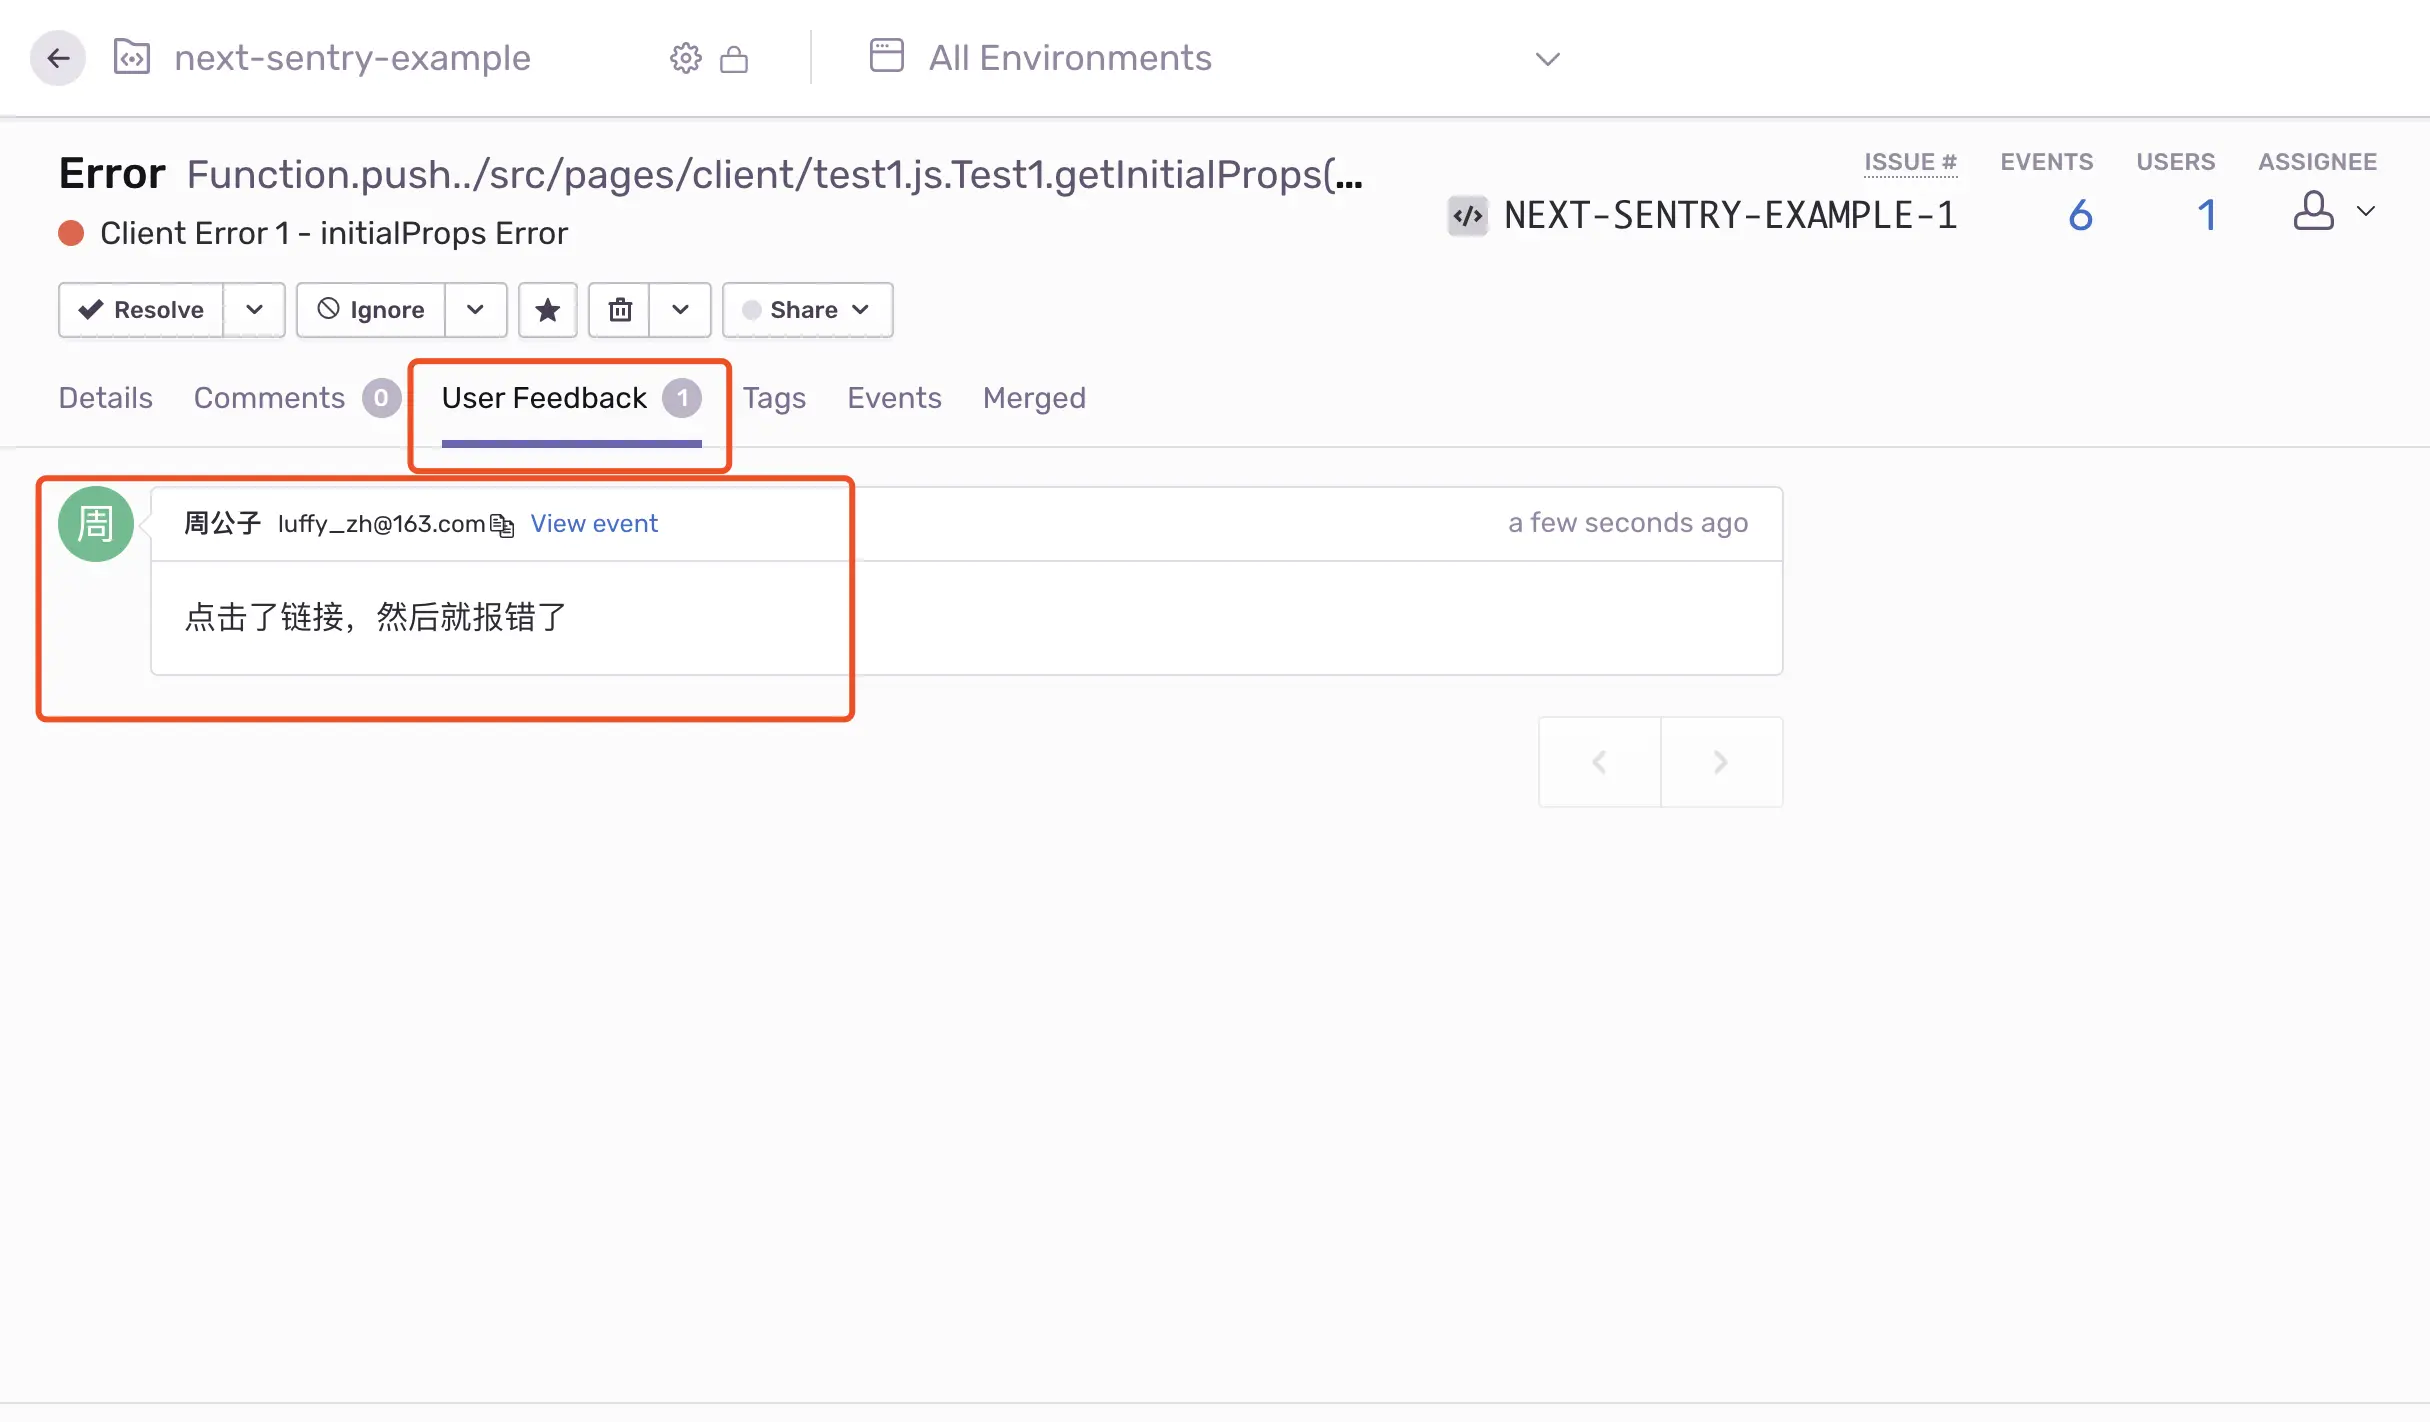Expand the delete options chevron
The height and width of the screenshot is (1422, 2430).
(680, 310)
